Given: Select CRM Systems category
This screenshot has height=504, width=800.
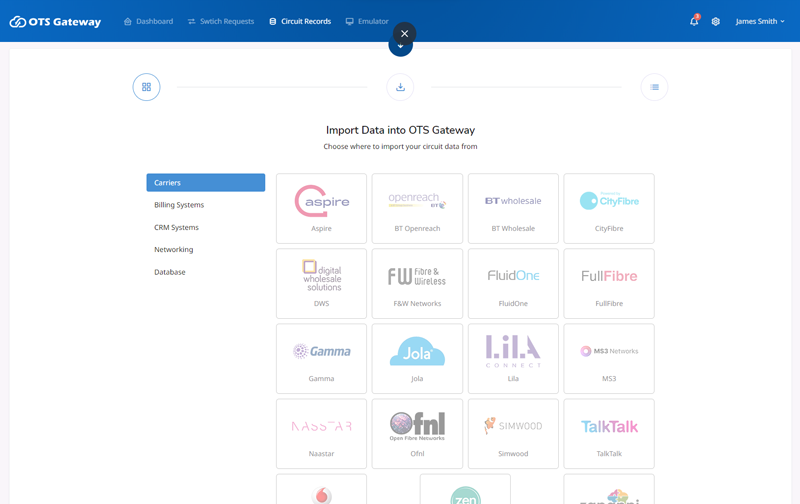Looking at the screenshot, I should click(x=206, y=228).
